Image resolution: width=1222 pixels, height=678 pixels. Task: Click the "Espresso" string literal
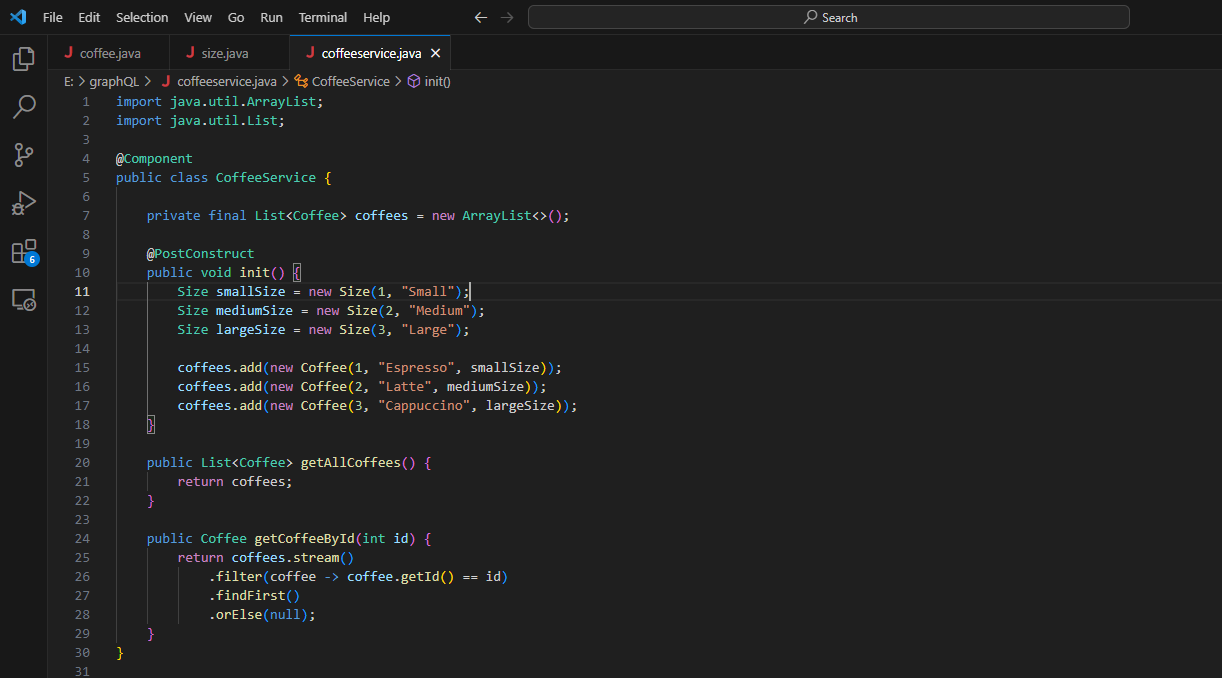(x=416, y=368)
